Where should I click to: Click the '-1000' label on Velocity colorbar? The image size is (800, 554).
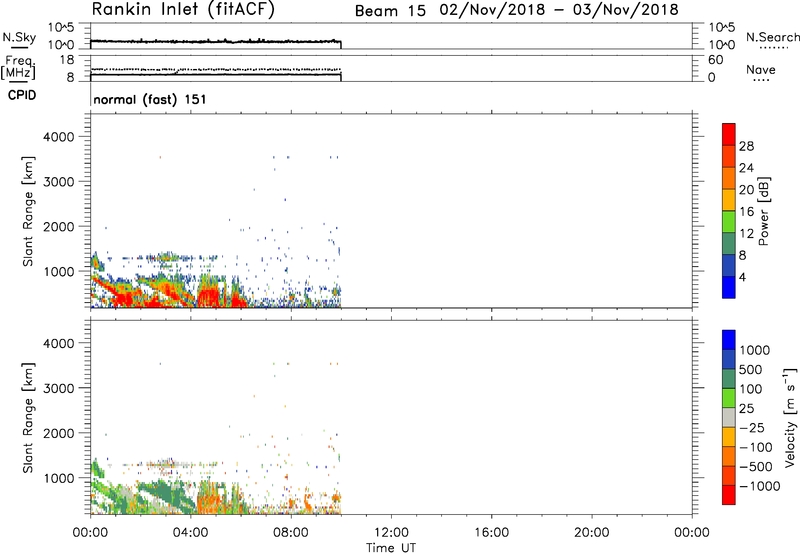pos(759,486)
